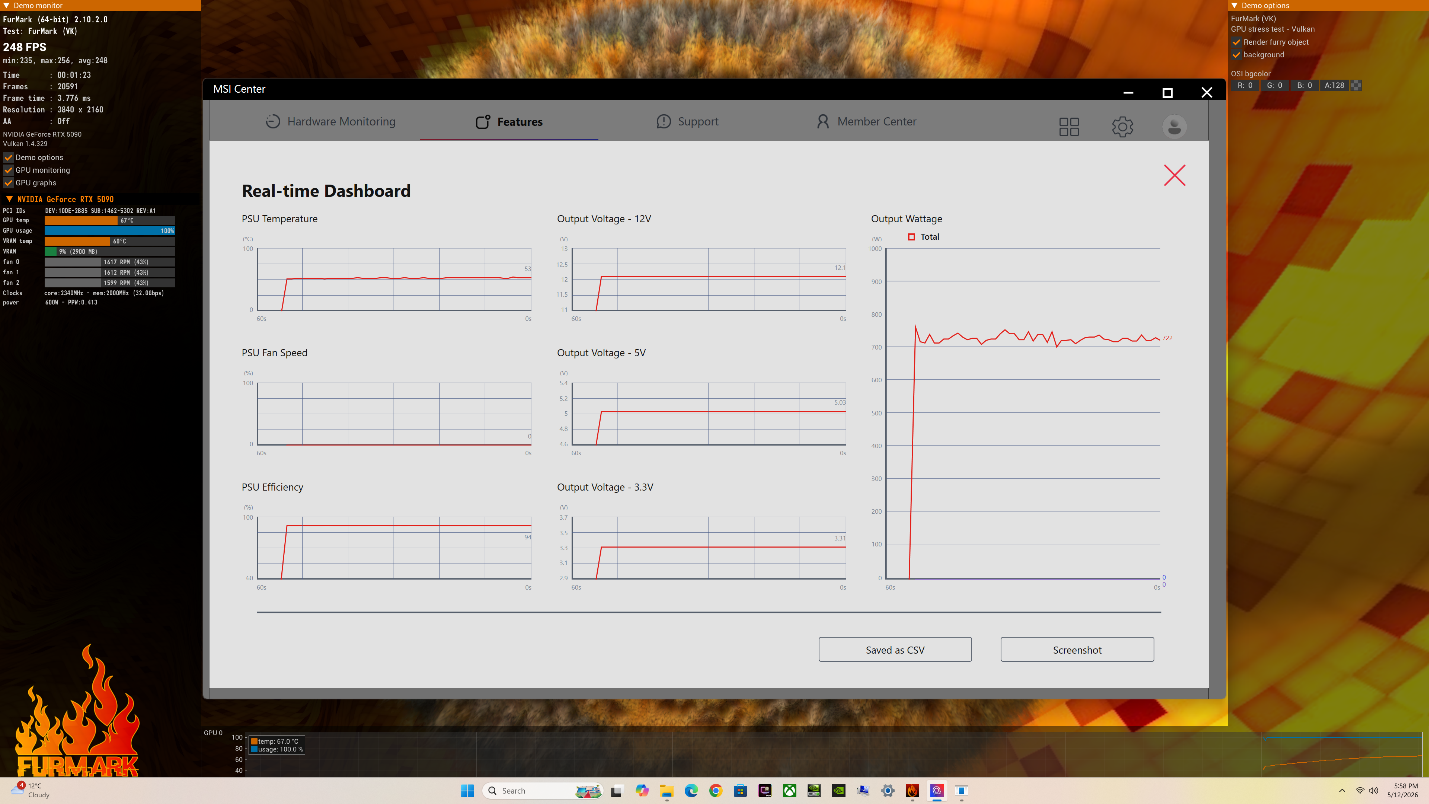Select the Features tab

point(509,122)
